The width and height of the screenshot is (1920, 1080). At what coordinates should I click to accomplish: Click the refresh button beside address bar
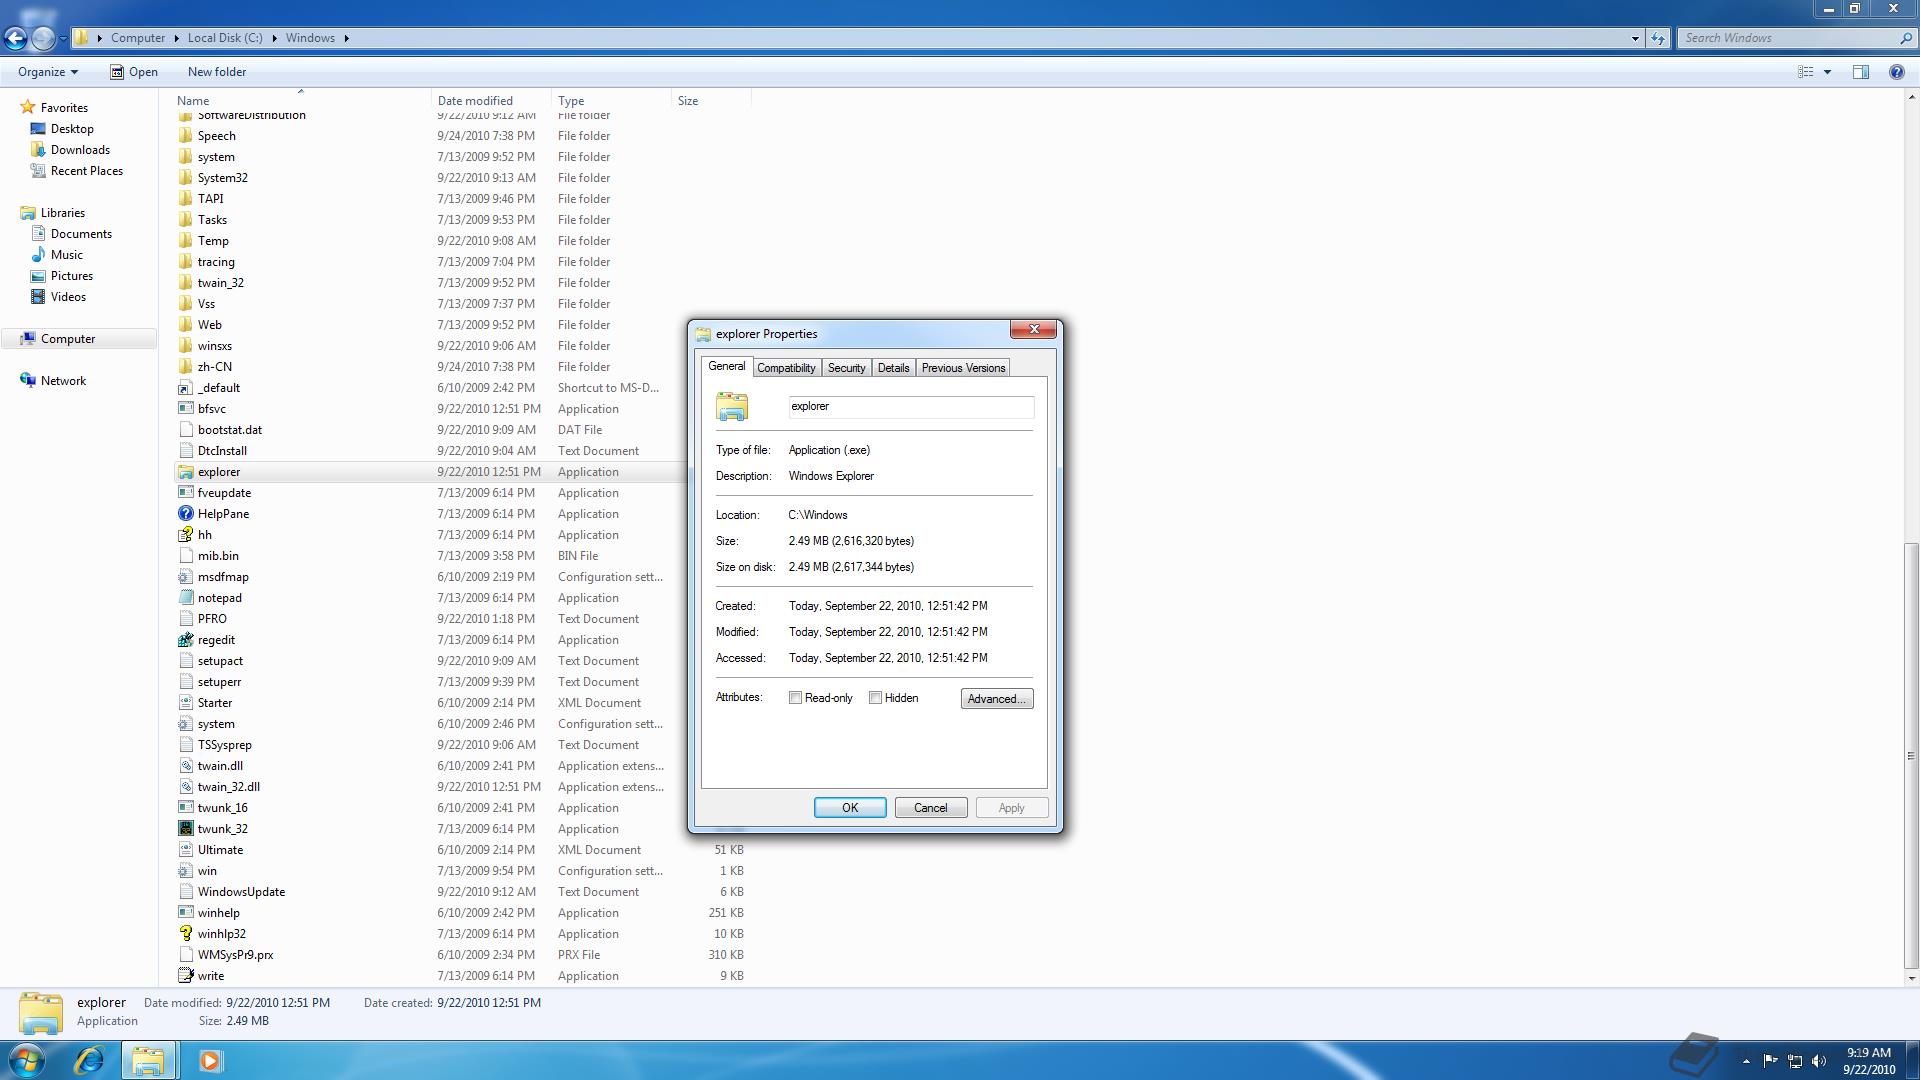coord(1658,38)
